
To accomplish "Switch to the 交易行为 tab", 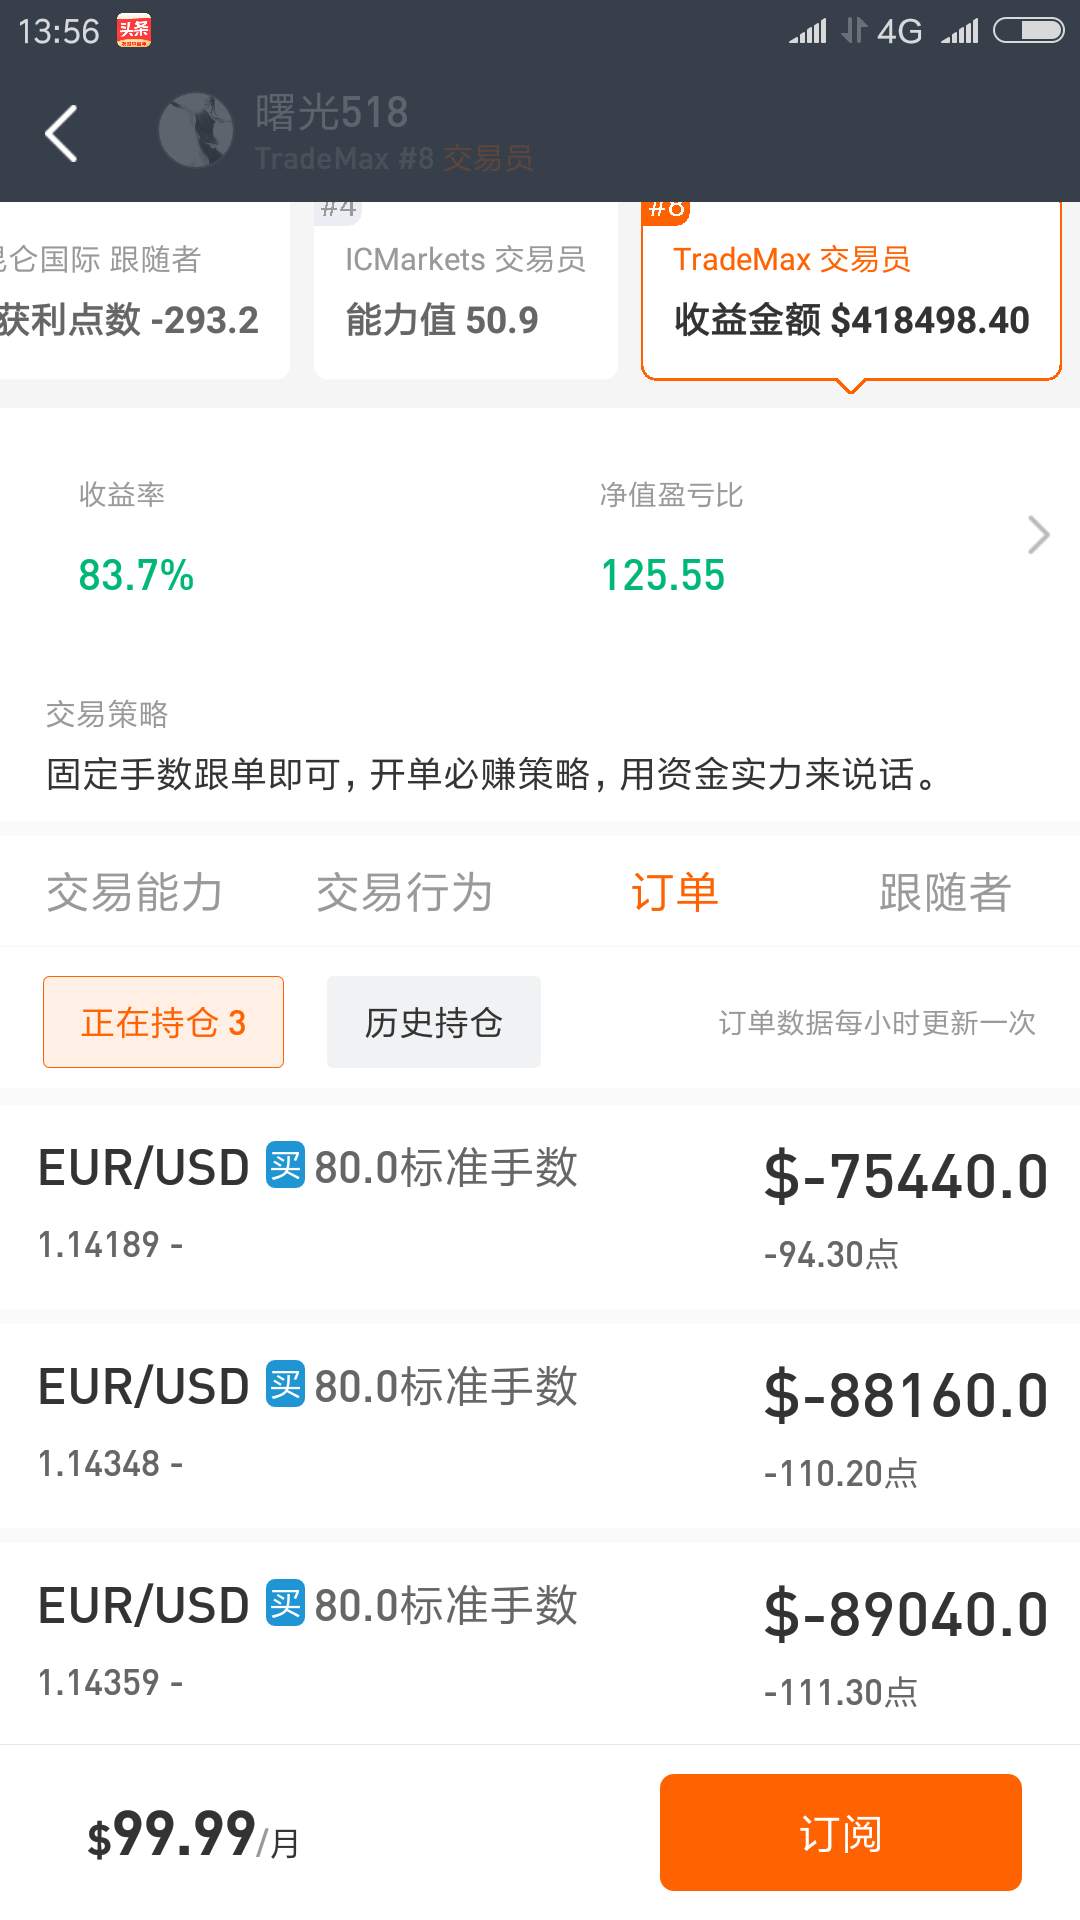I will 404,892.
